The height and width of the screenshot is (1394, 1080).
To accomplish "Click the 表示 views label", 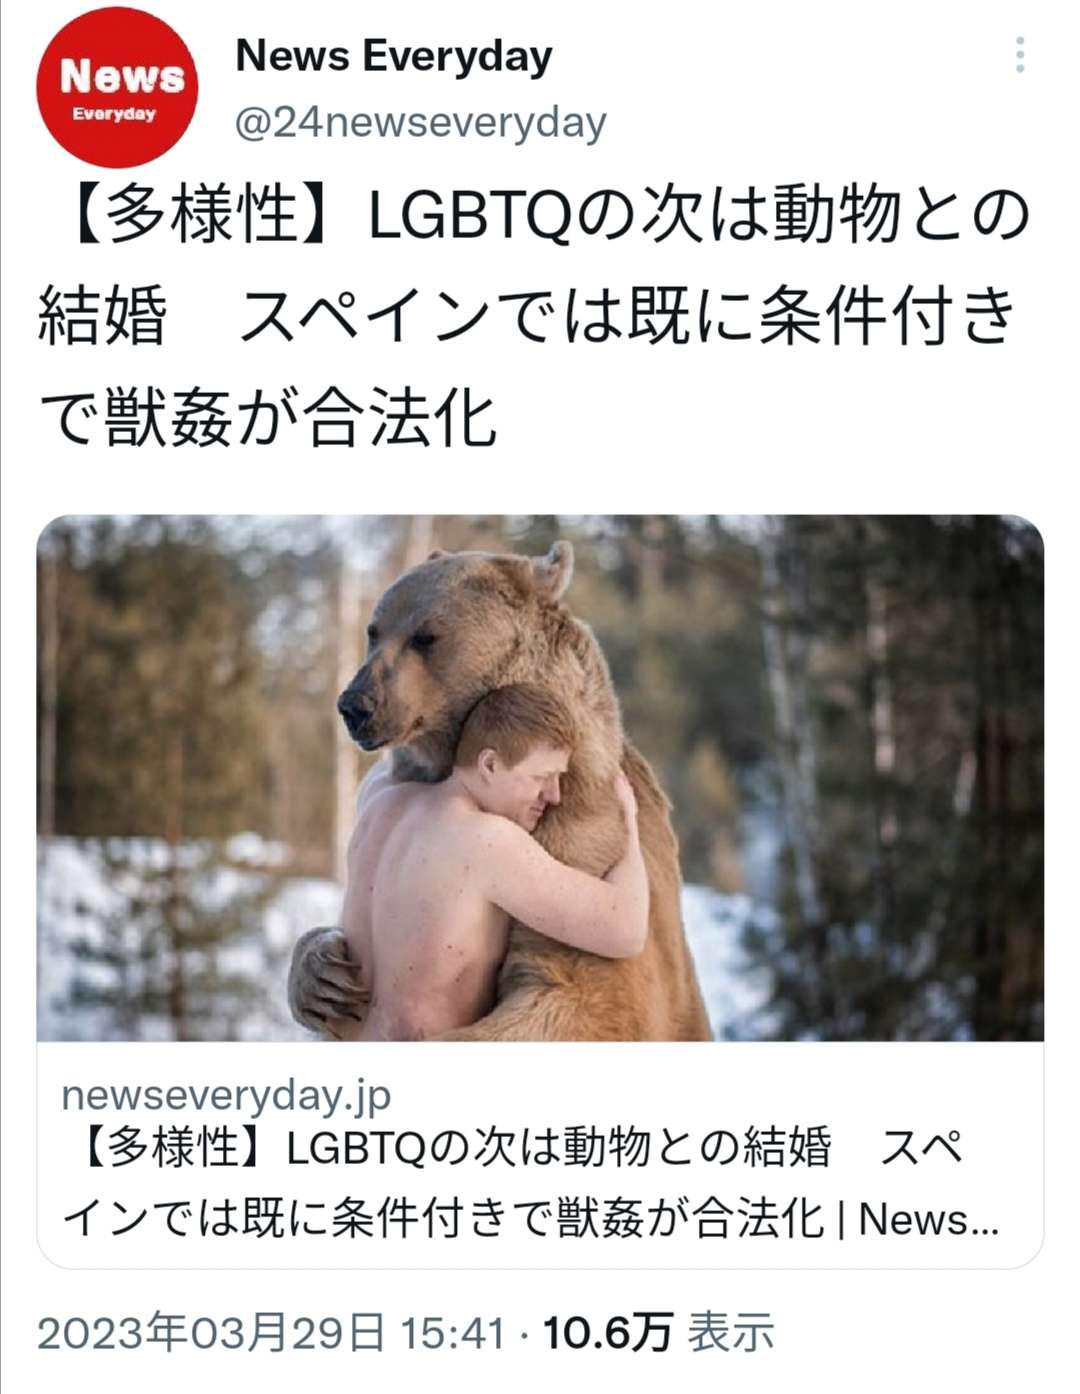I will click(x=731, y=1333).
